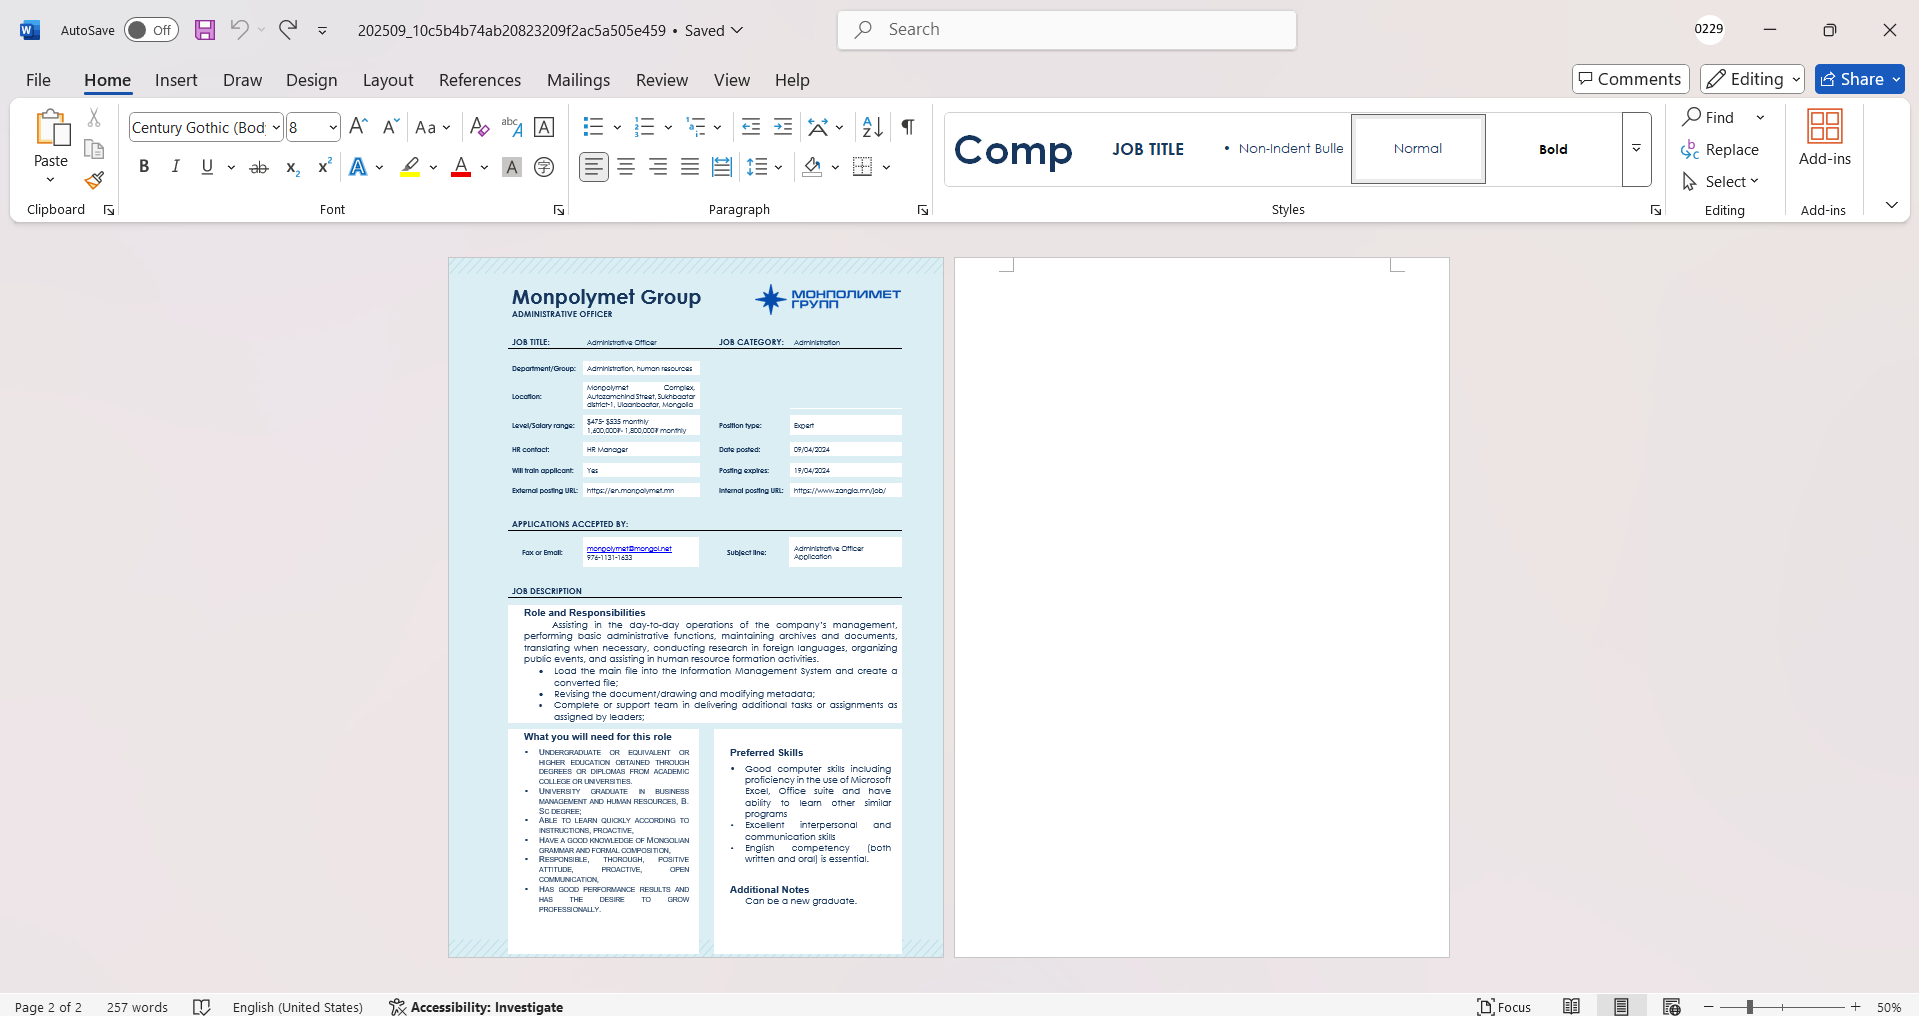Toggle paragraph marks display
Screen dimensions: 1919x1016
[x=908, y=127]
